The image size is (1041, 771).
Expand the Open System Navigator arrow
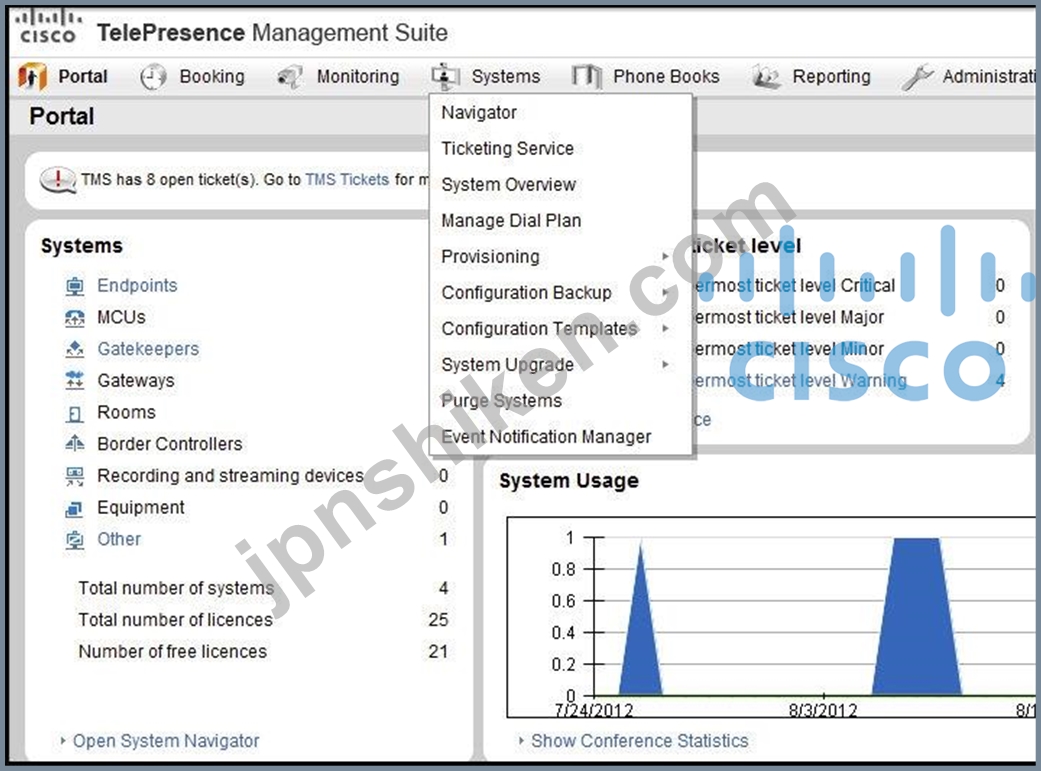tap(62, 740)
